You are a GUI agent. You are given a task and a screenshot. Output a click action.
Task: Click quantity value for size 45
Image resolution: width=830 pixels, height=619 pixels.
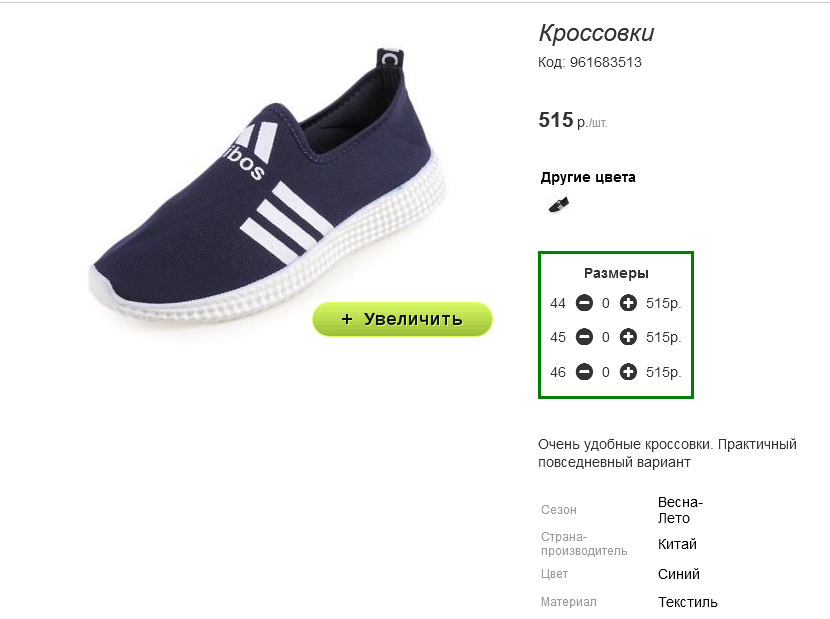tap(606, 337)
